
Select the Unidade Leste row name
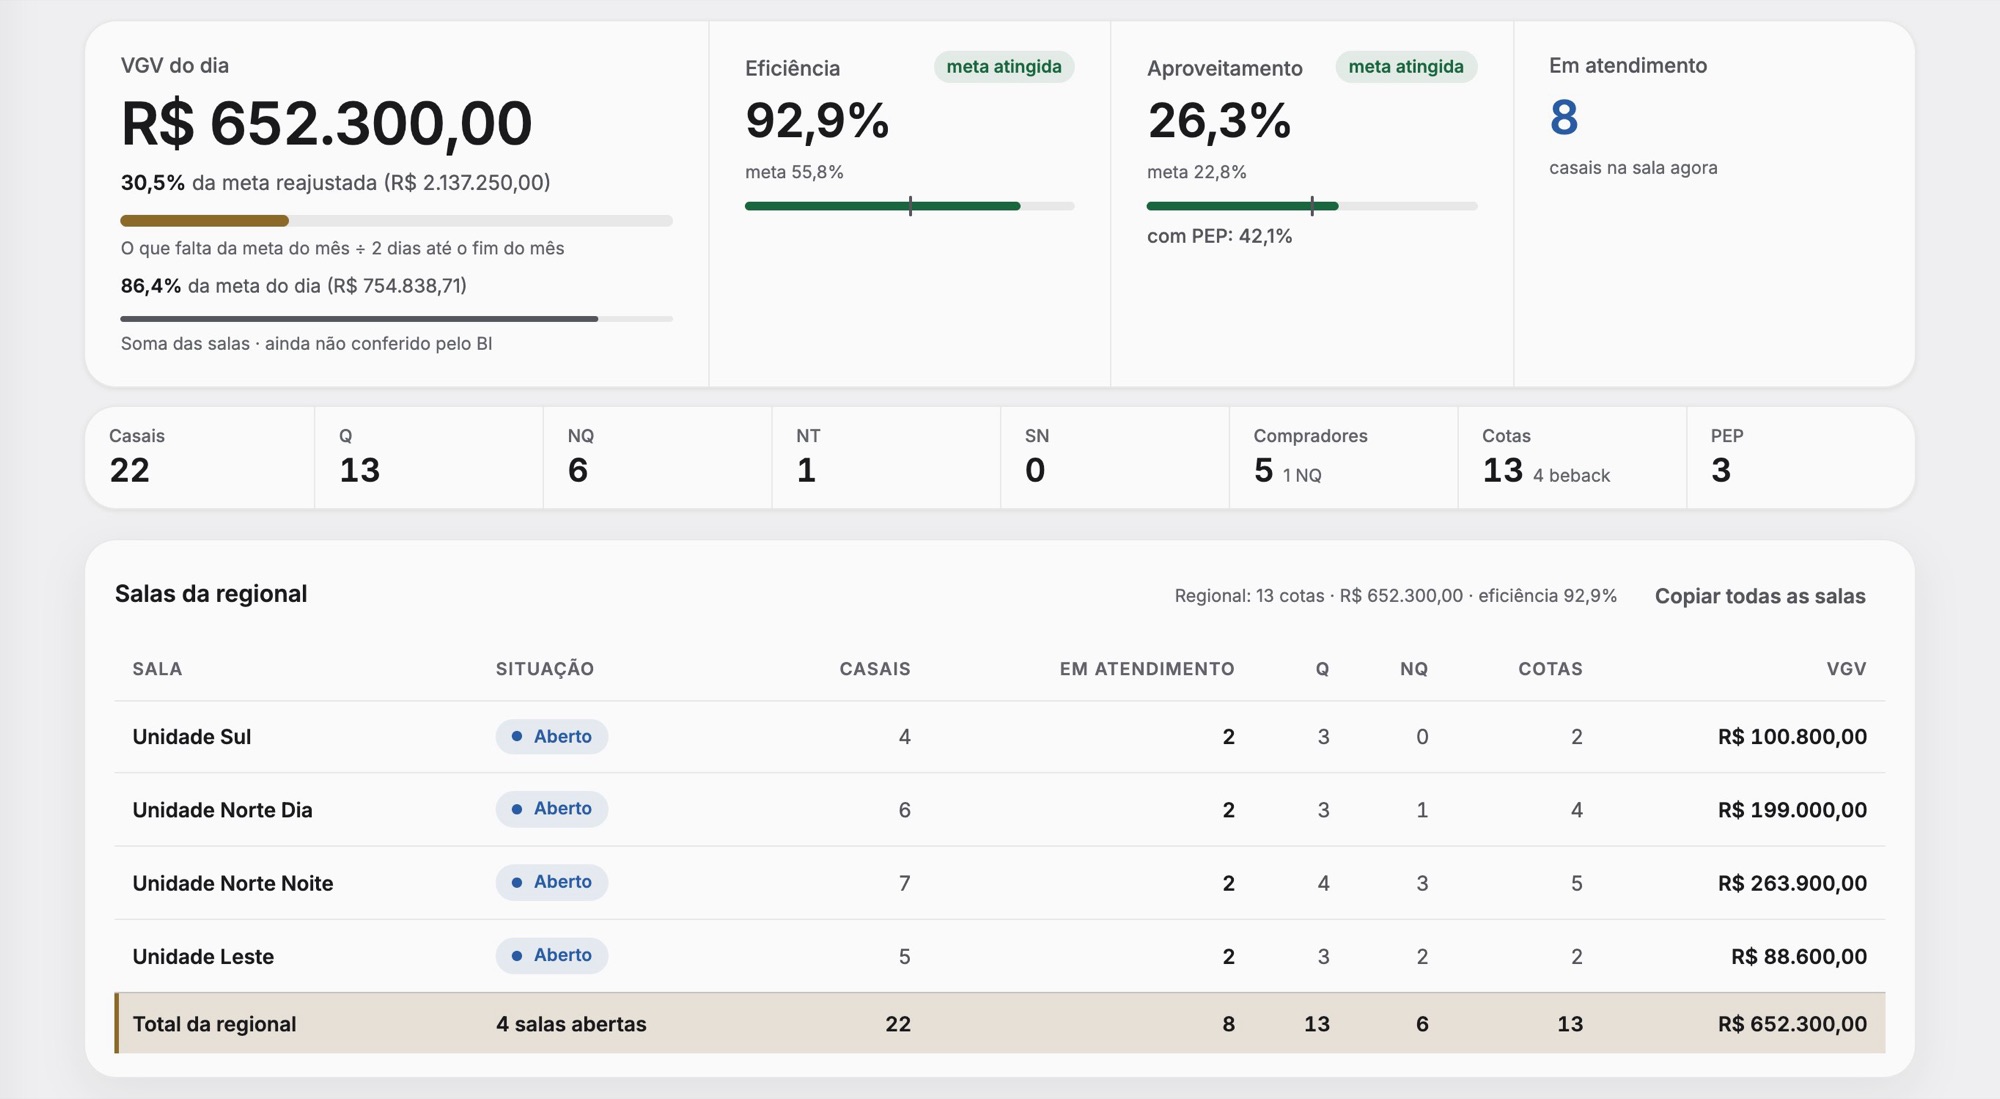pyautogui.click(x=203, y=956)
